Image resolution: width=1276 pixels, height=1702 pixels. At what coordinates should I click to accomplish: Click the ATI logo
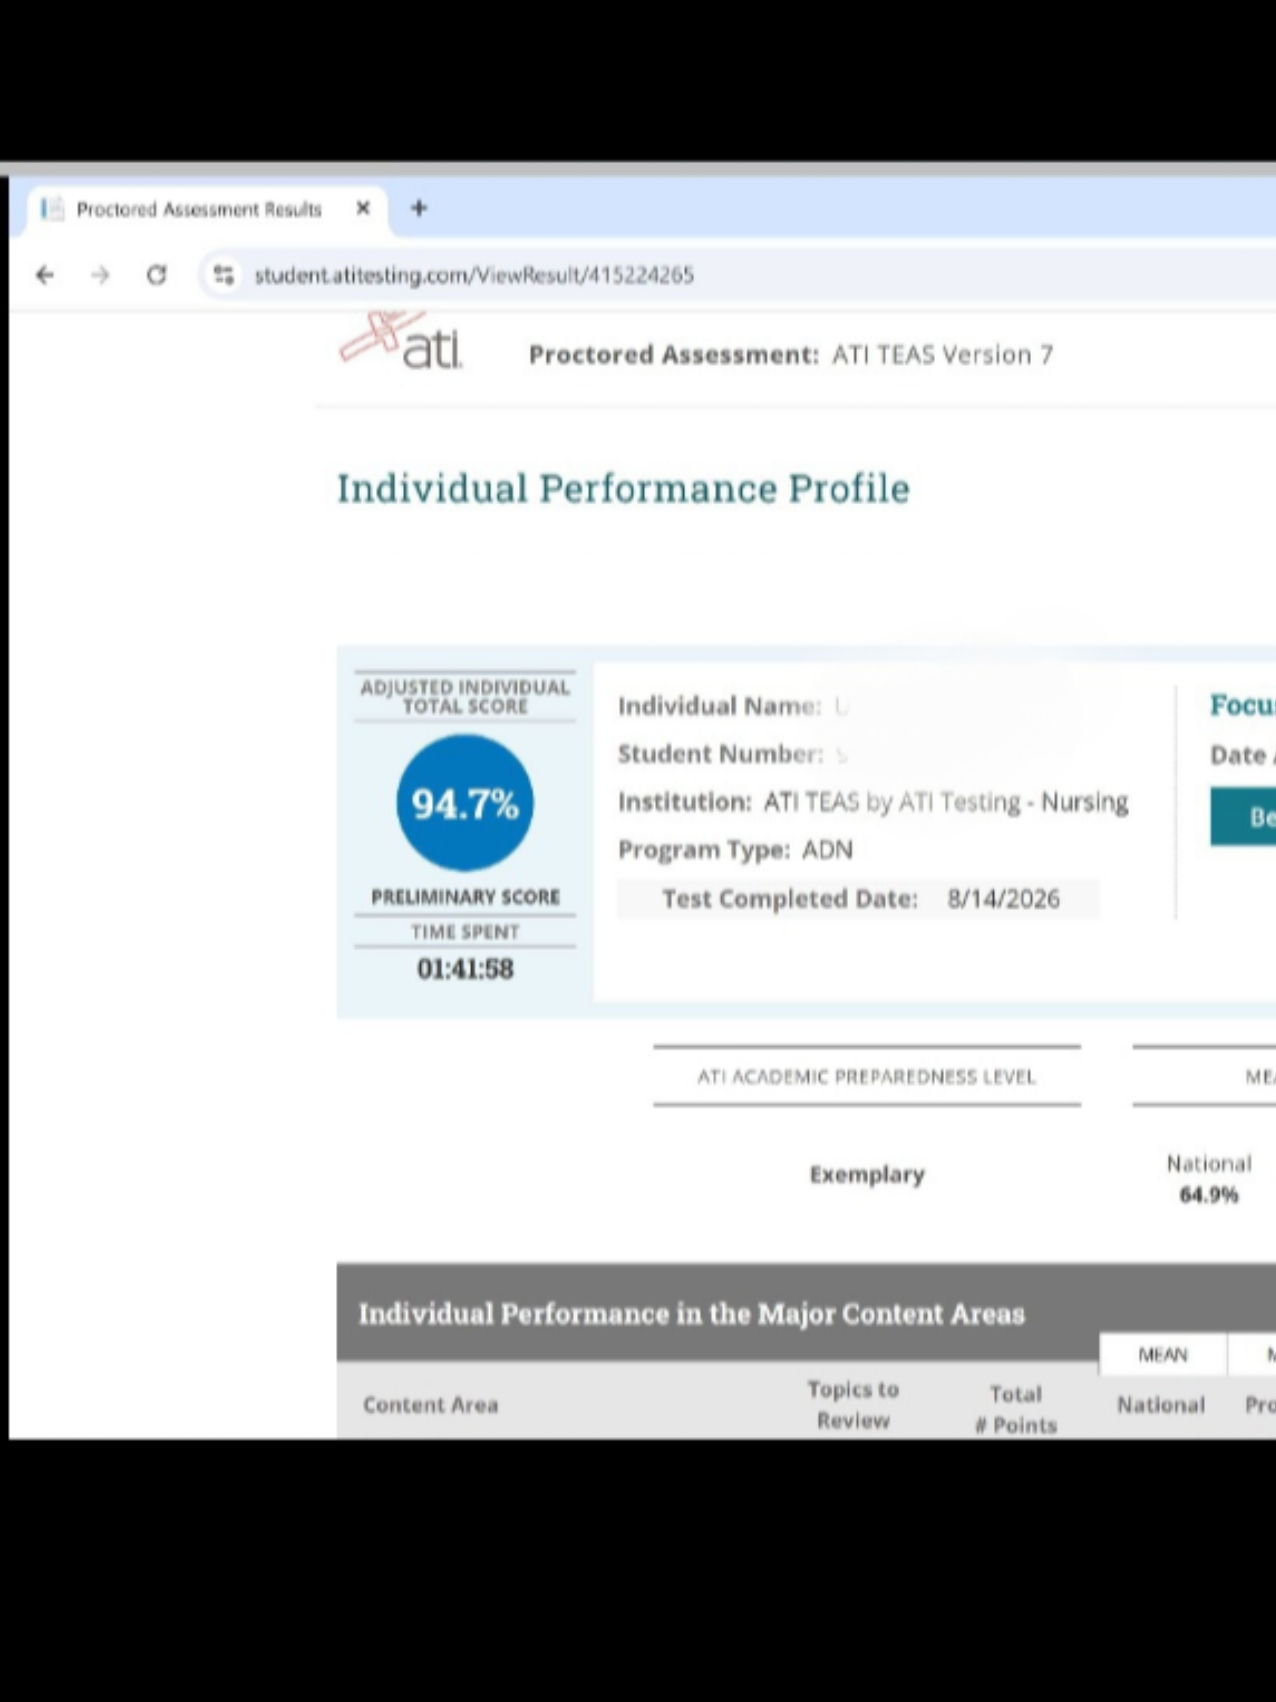[400, 341]
